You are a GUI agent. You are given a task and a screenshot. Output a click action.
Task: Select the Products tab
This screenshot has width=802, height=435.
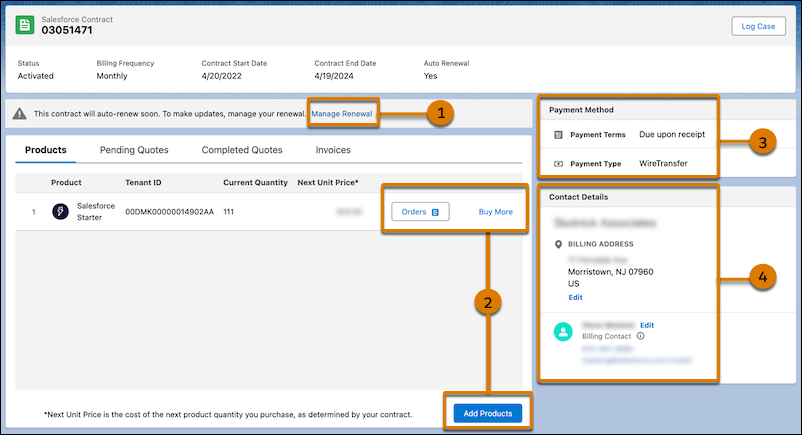coord(46,150)
